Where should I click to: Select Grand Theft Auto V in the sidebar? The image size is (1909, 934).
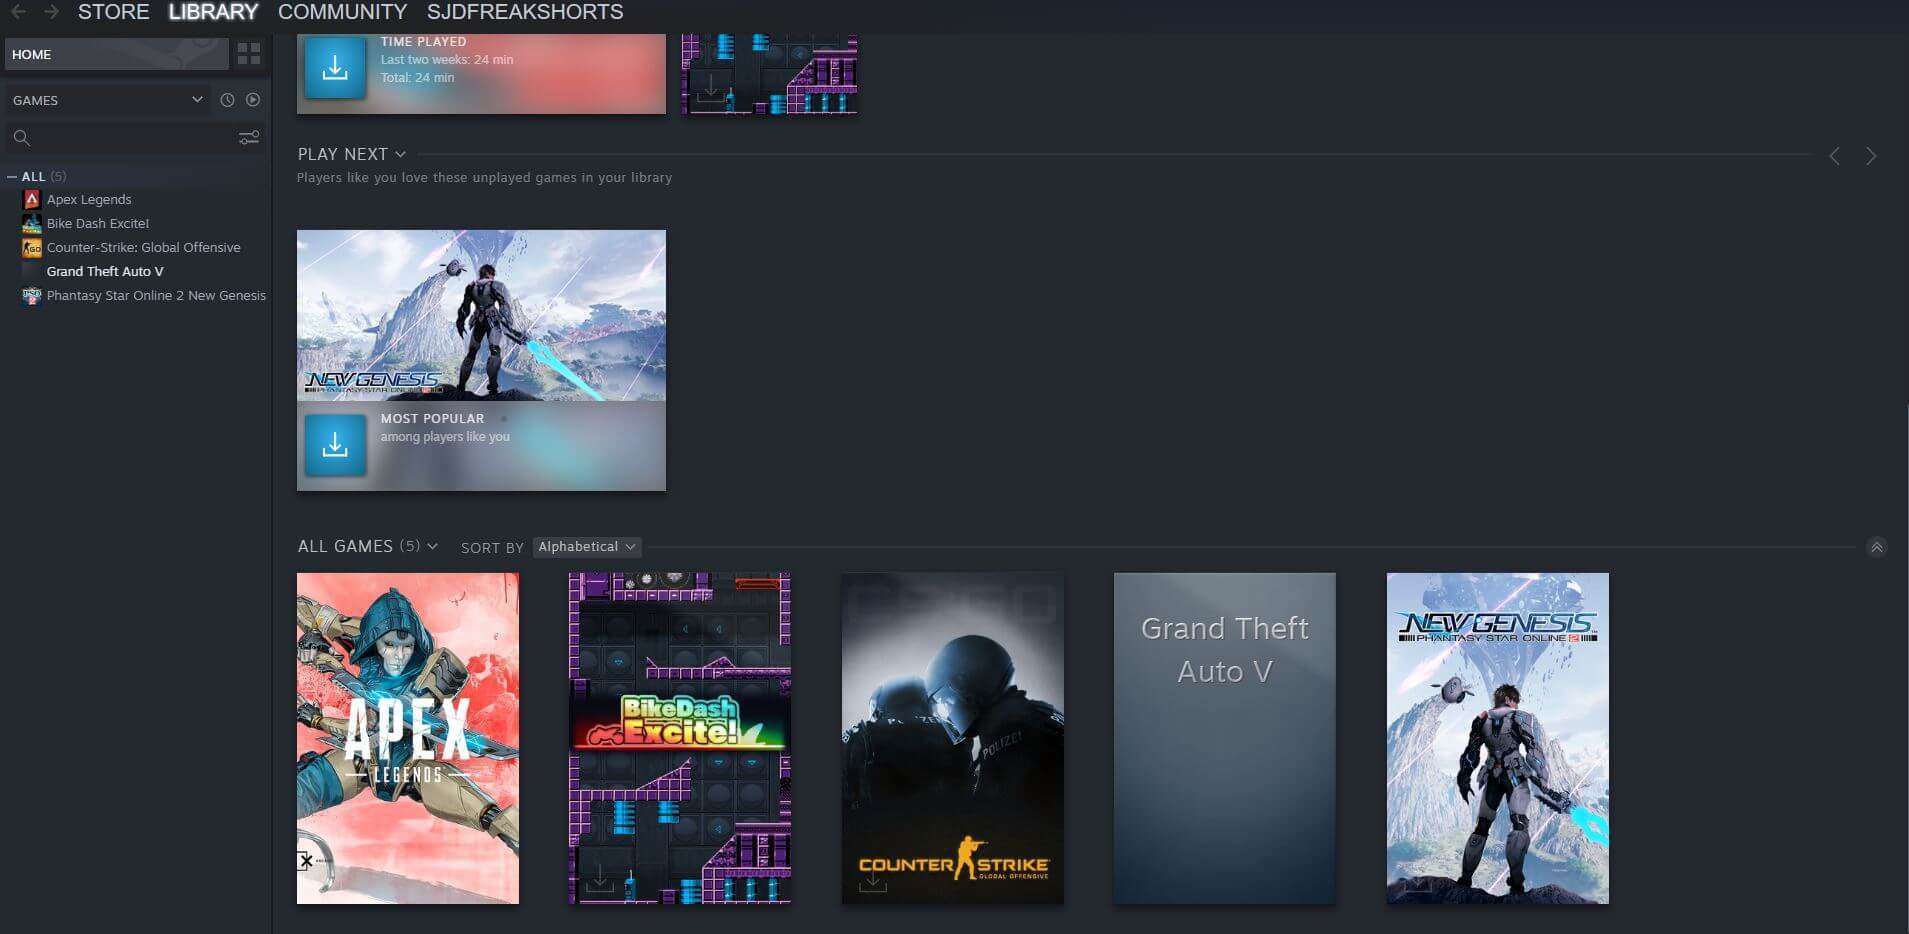[105, 271]
